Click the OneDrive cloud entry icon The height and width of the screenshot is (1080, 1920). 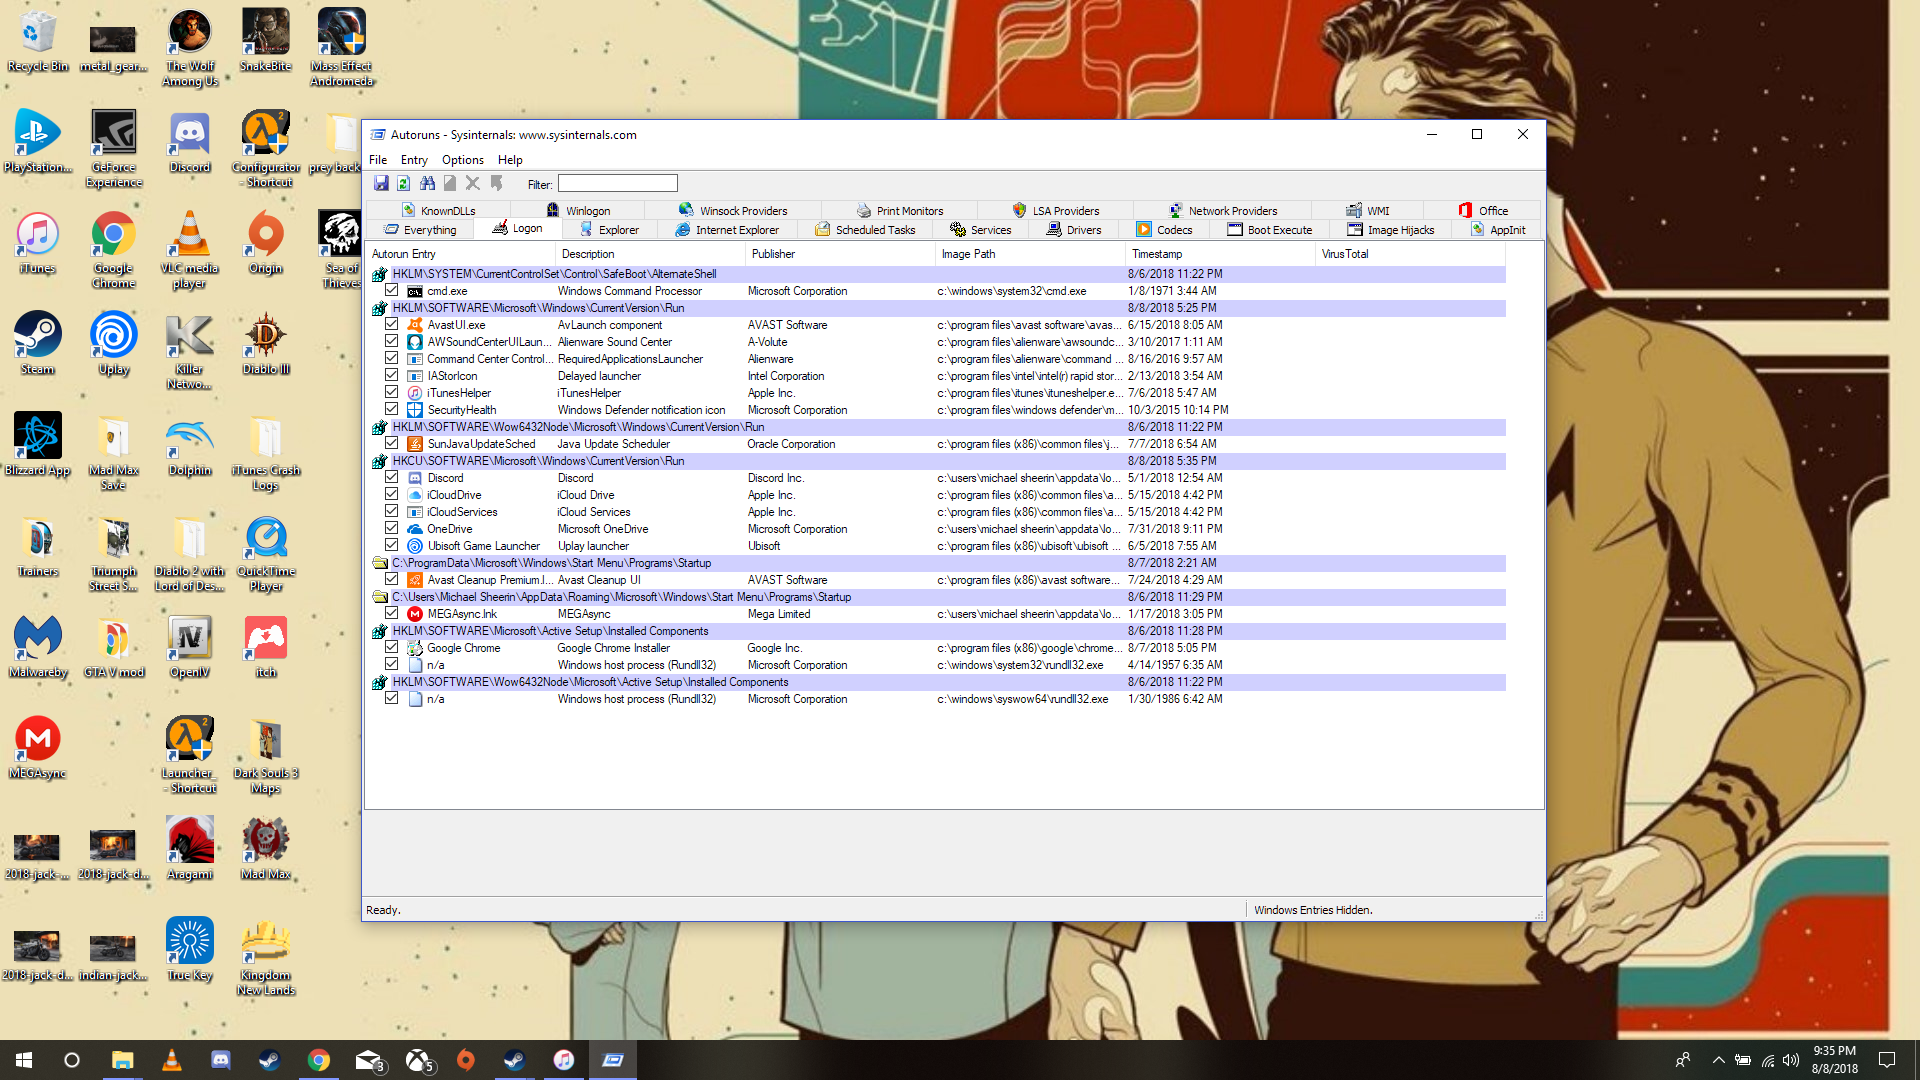click(415, 529)
